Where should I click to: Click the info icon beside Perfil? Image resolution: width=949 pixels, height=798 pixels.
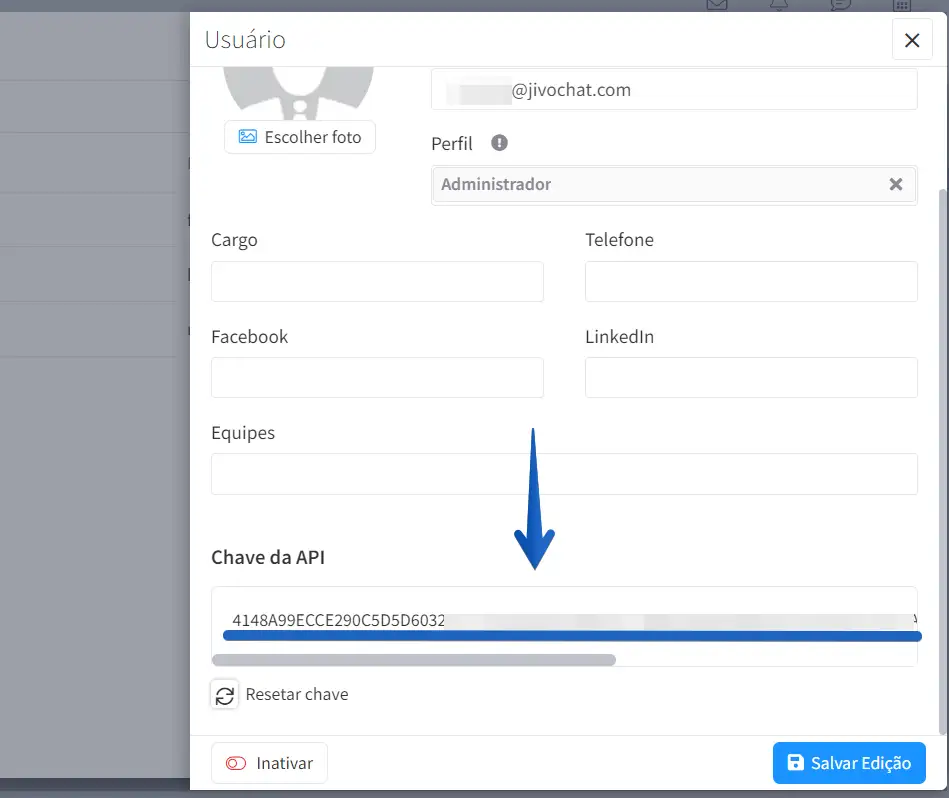(x=500, y=143)
